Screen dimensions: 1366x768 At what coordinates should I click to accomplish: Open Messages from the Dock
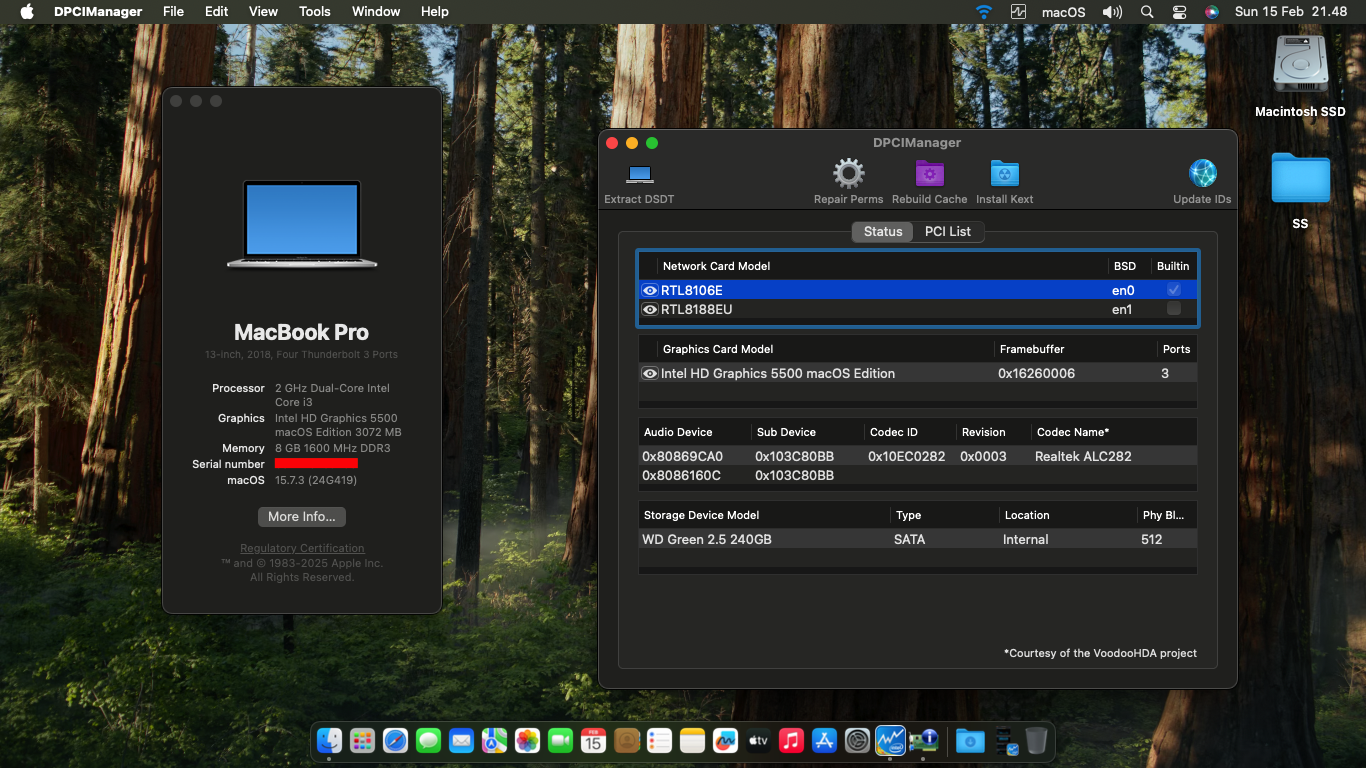(x=428, y=740)
